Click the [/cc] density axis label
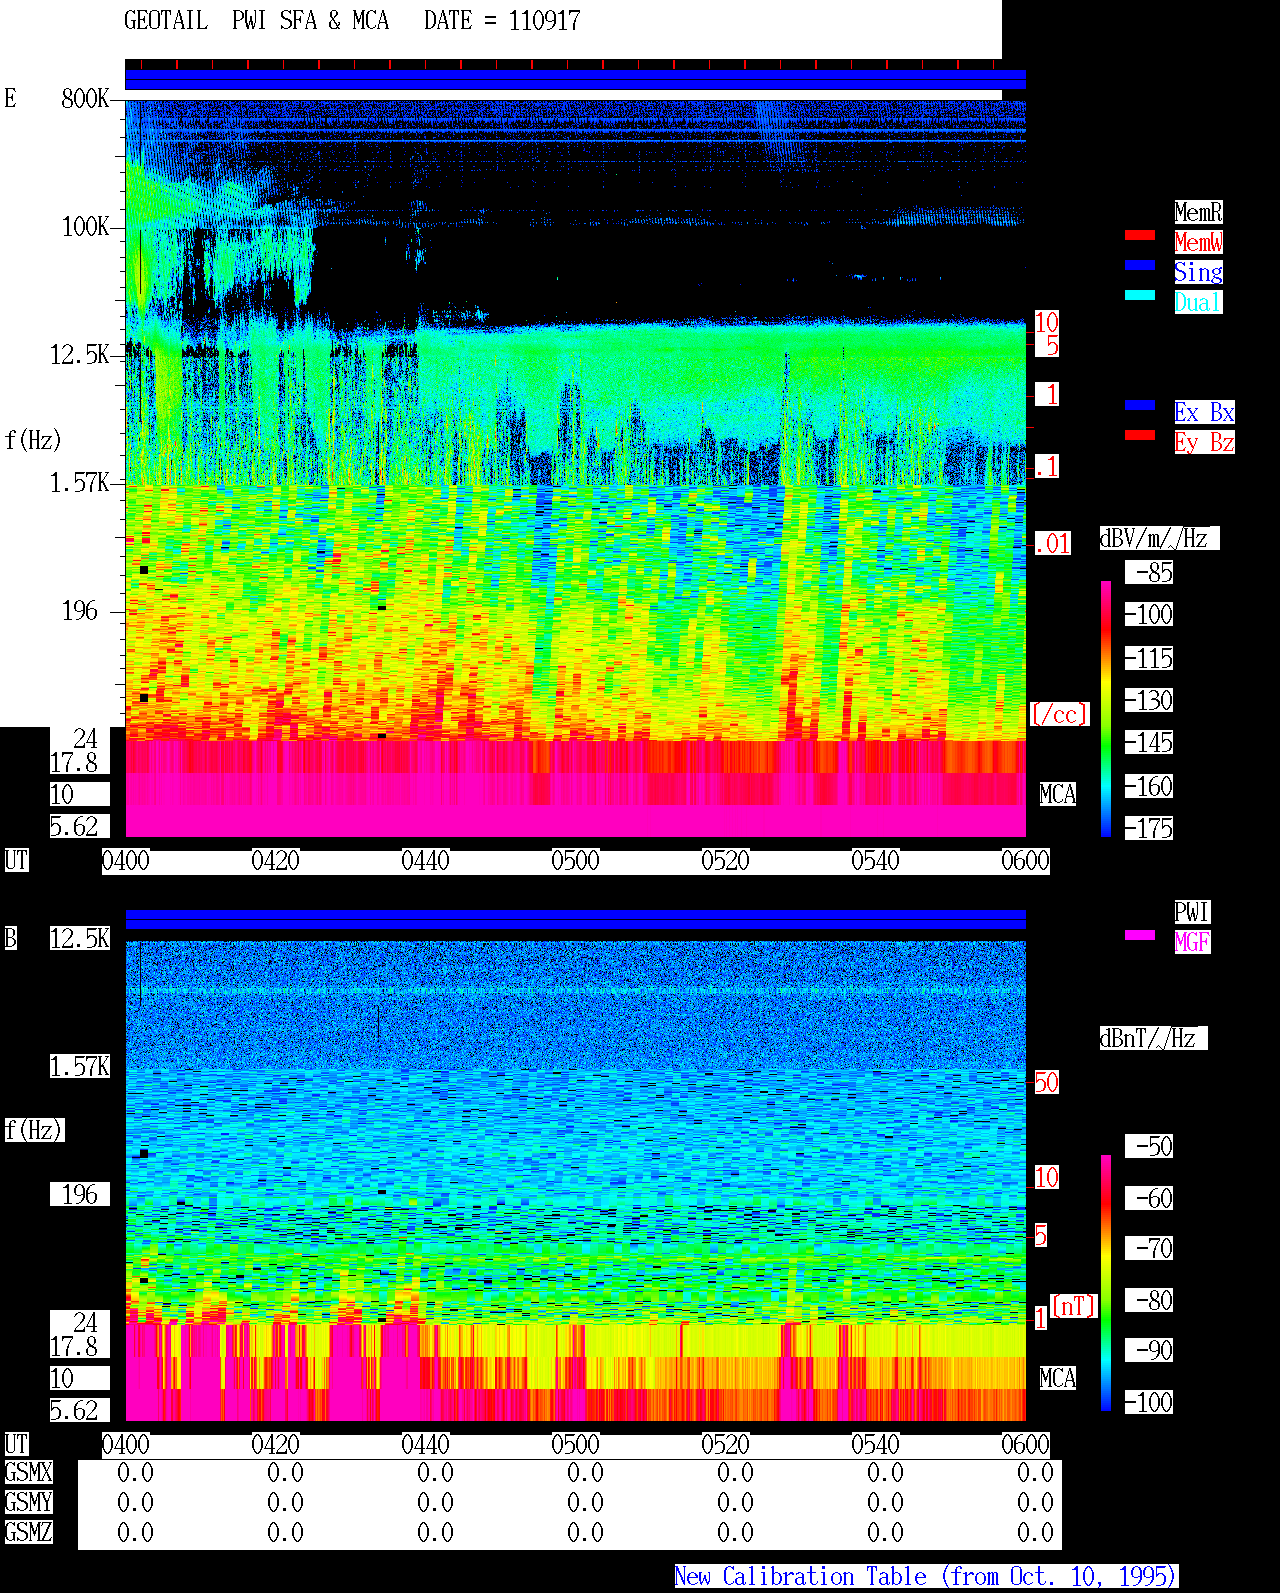1280x1593 pixels. [1059, 714]
